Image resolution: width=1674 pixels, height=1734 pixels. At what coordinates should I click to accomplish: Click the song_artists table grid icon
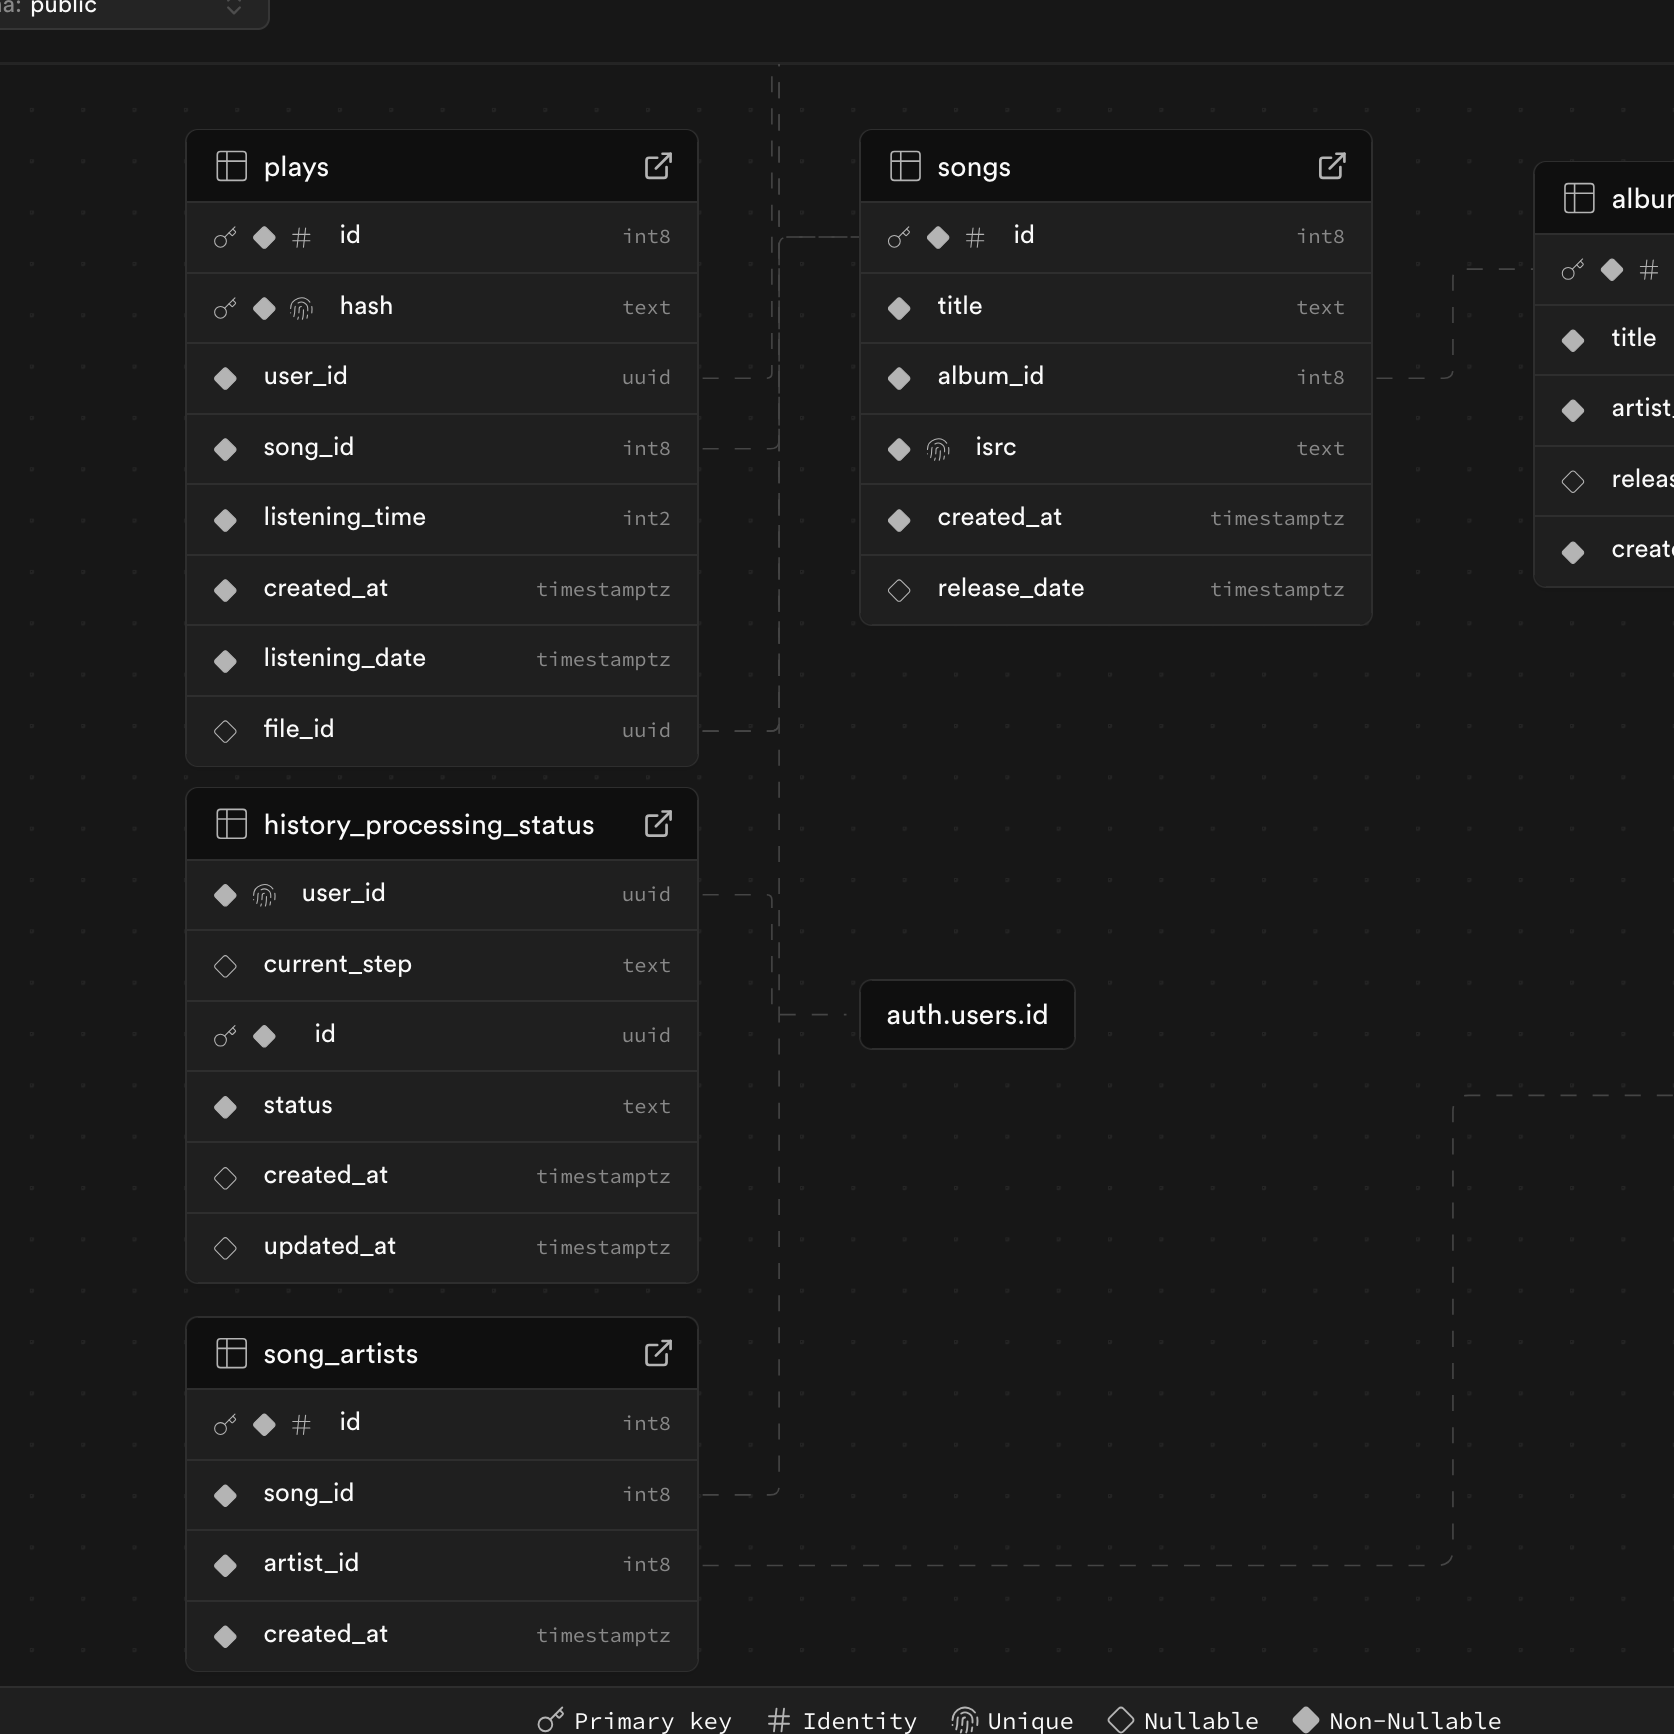tap(231, 1353)
